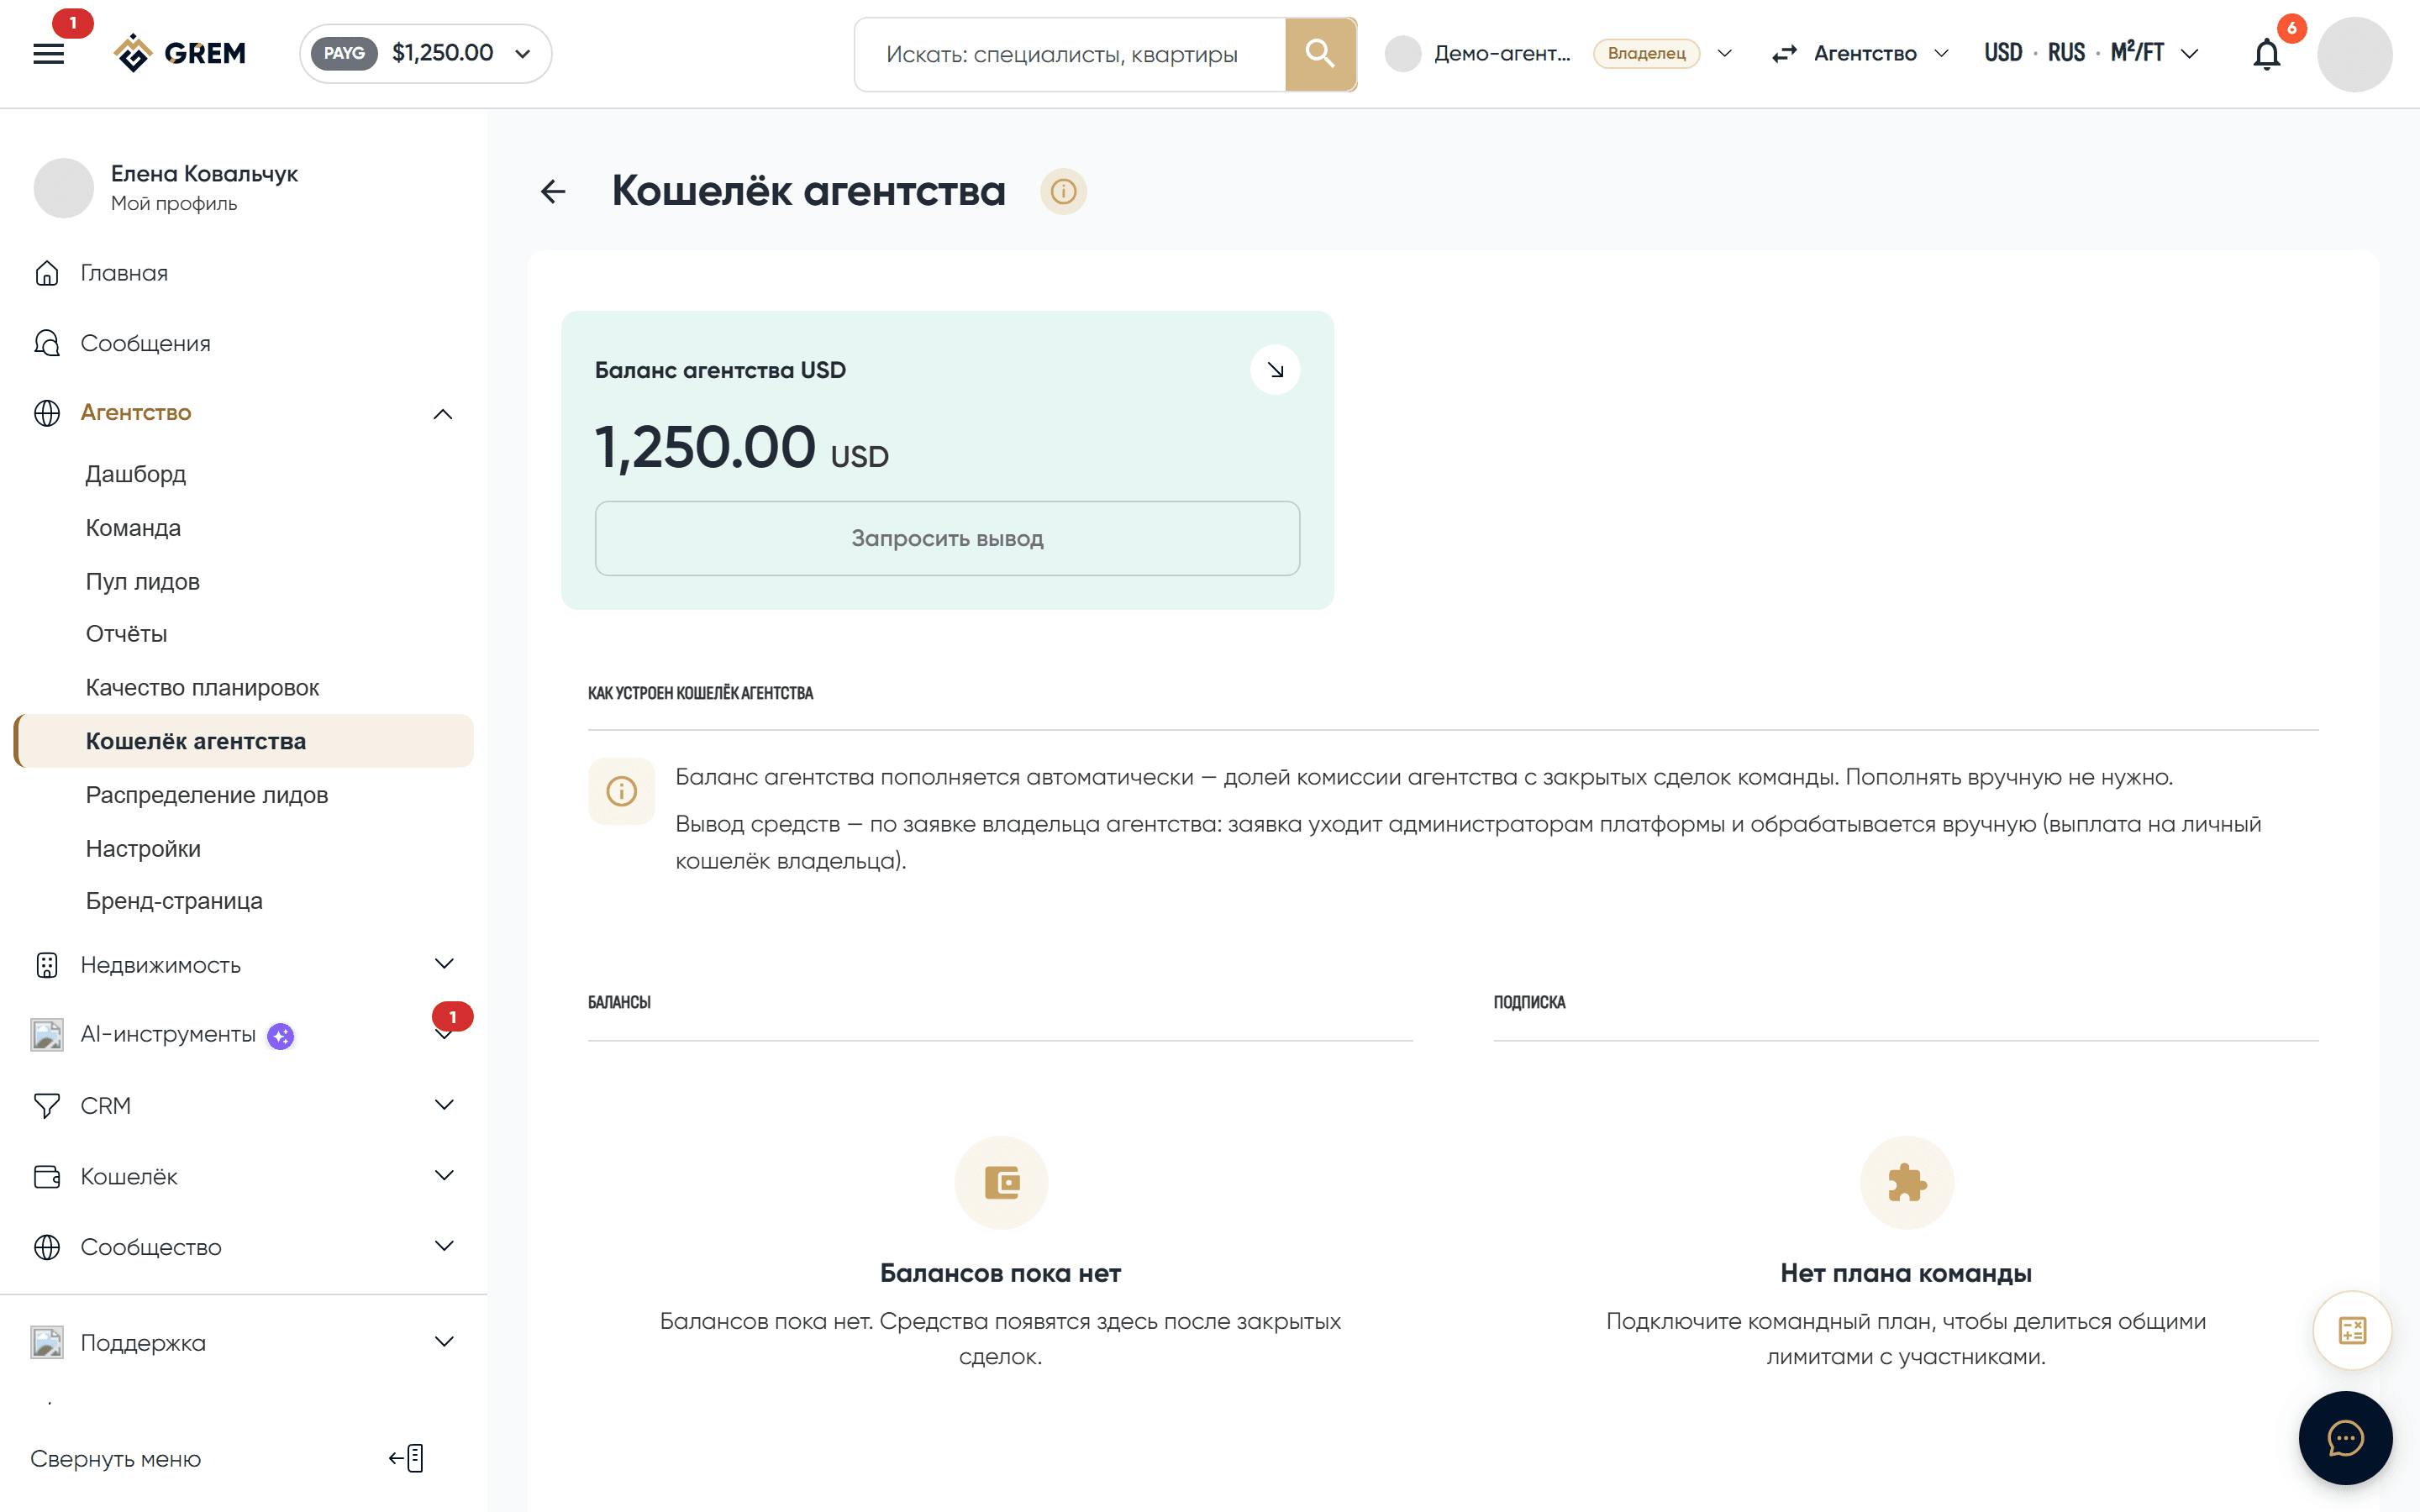Click the Балансов пока нет heading
The image size is (2420, 1512).
pyautogui.click(x=1000, y=1273)
